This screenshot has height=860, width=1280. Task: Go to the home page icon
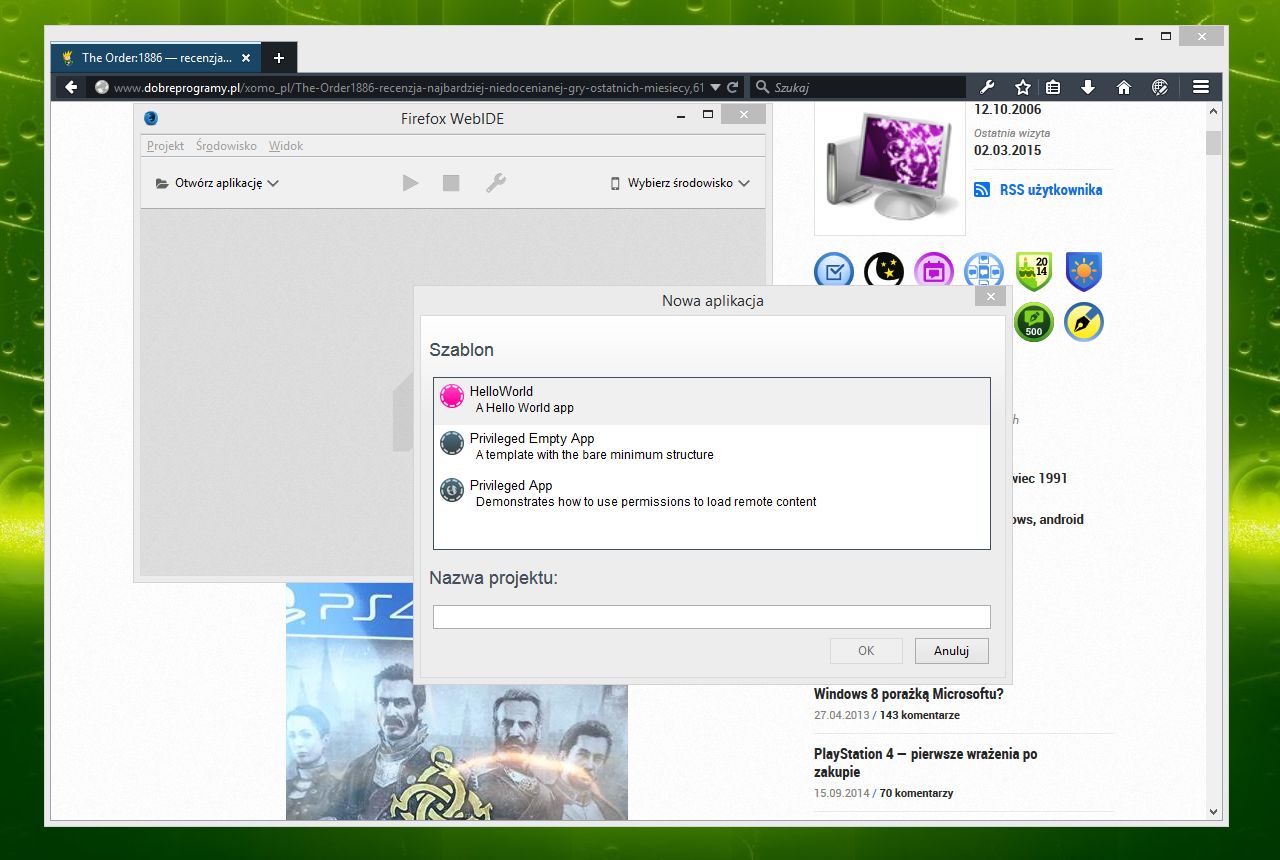coord(1124,87)
